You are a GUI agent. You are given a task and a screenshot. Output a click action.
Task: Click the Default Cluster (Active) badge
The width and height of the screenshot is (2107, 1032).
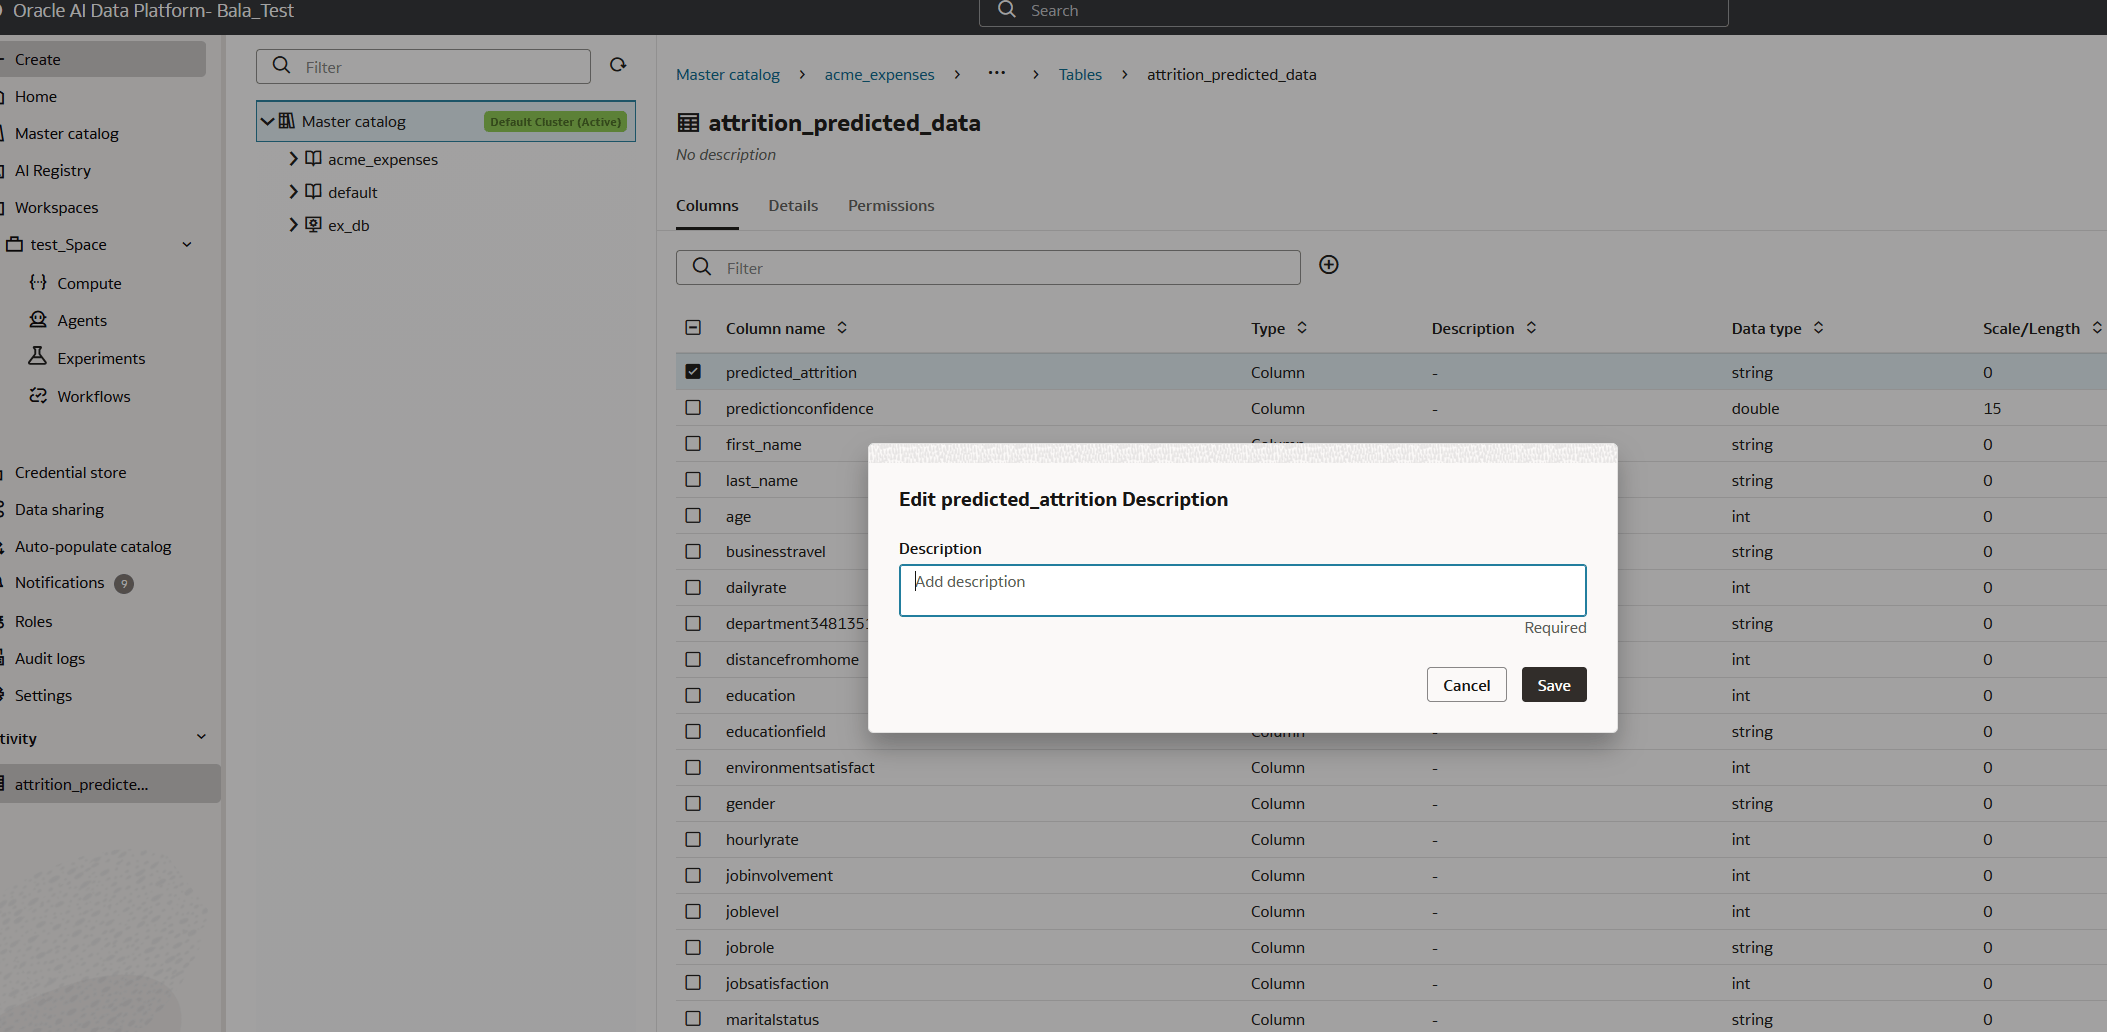coord(556,122)
